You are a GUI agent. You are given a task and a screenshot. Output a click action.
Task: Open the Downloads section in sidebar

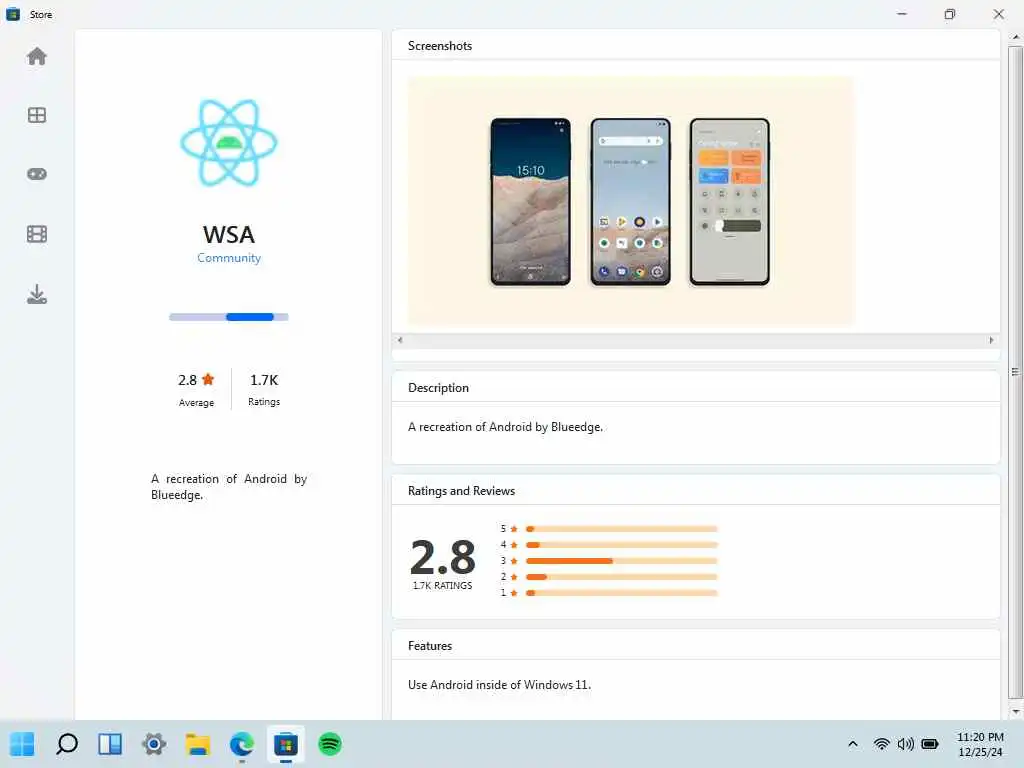click(37, 295)
